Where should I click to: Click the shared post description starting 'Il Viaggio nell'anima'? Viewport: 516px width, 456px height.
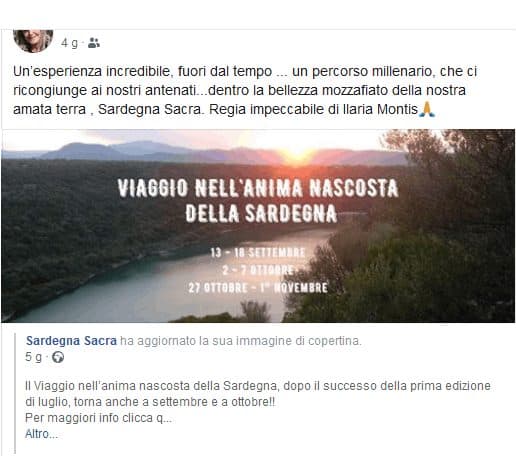pos(258,394)
